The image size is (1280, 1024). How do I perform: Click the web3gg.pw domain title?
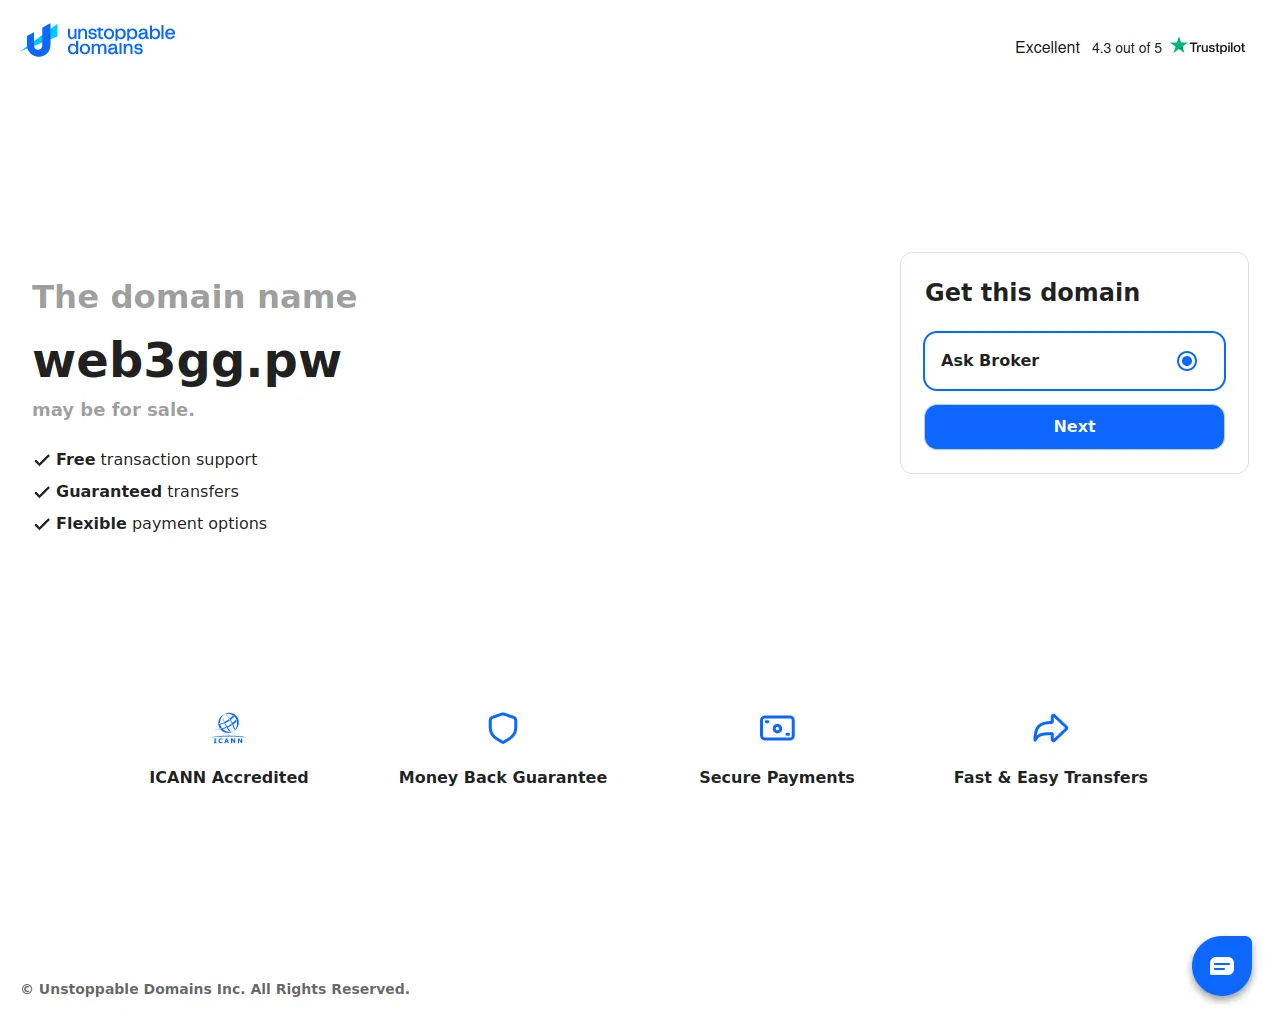pos(187,360)
